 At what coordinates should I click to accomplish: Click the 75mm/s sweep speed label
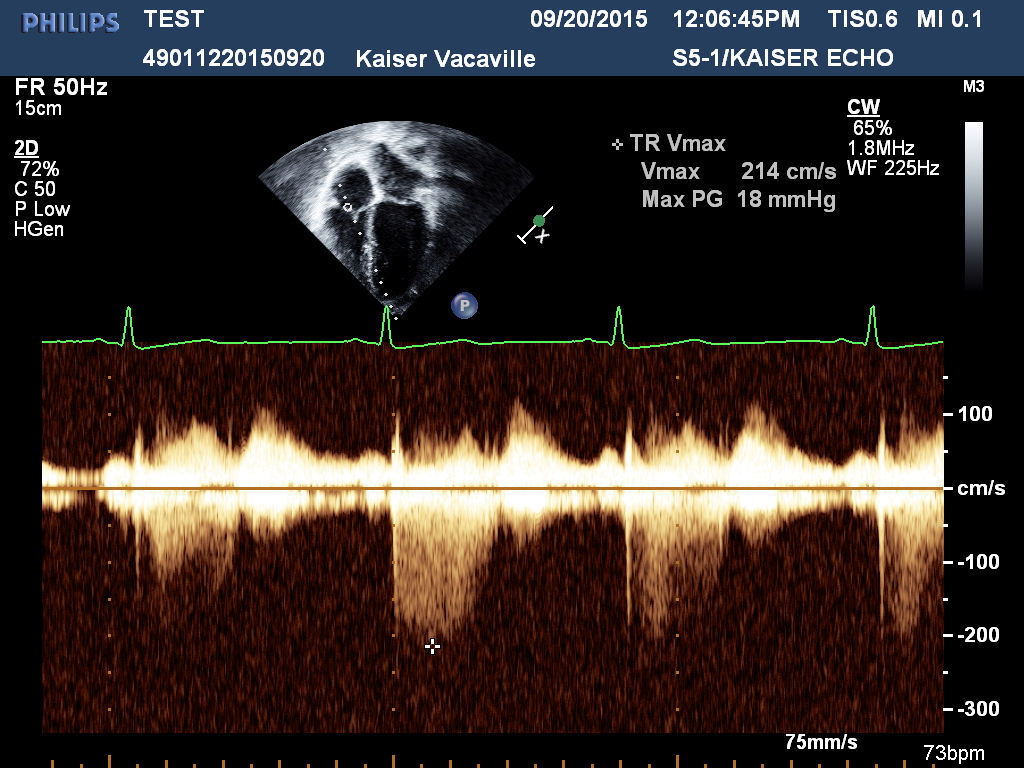coord(821,743)
